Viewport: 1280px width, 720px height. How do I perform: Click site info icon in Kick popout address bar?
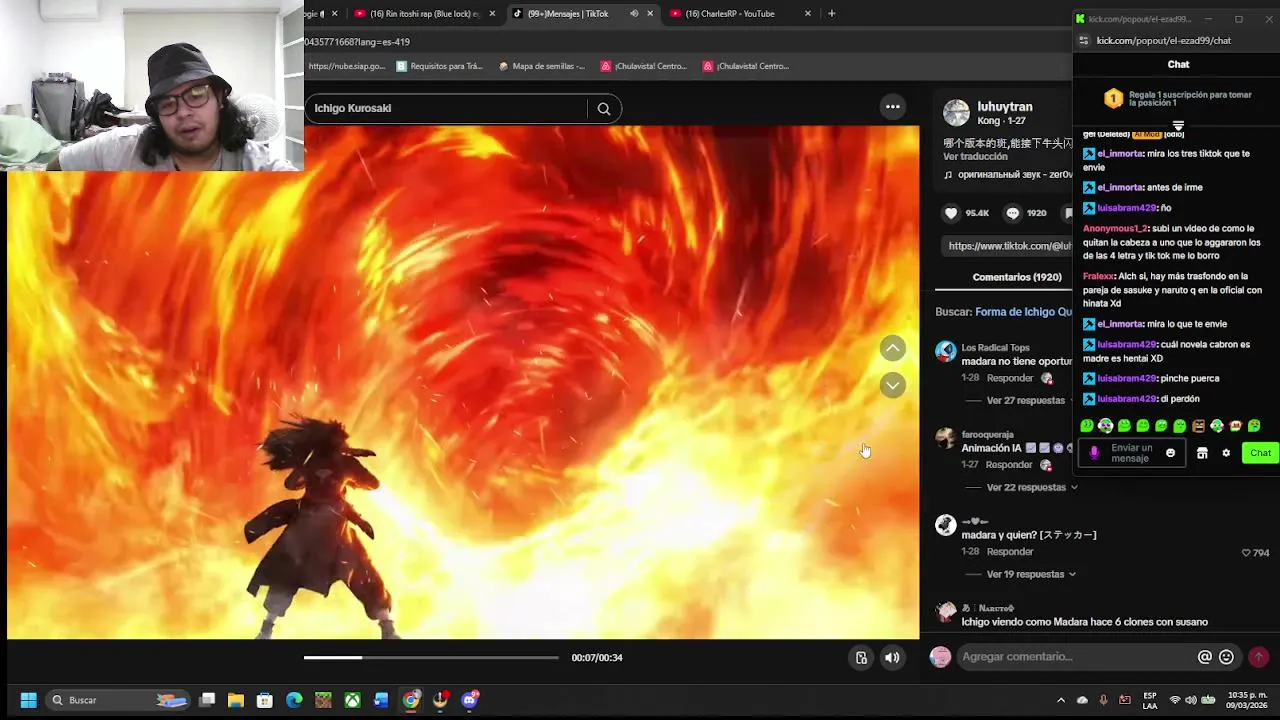click(1083, 41)
